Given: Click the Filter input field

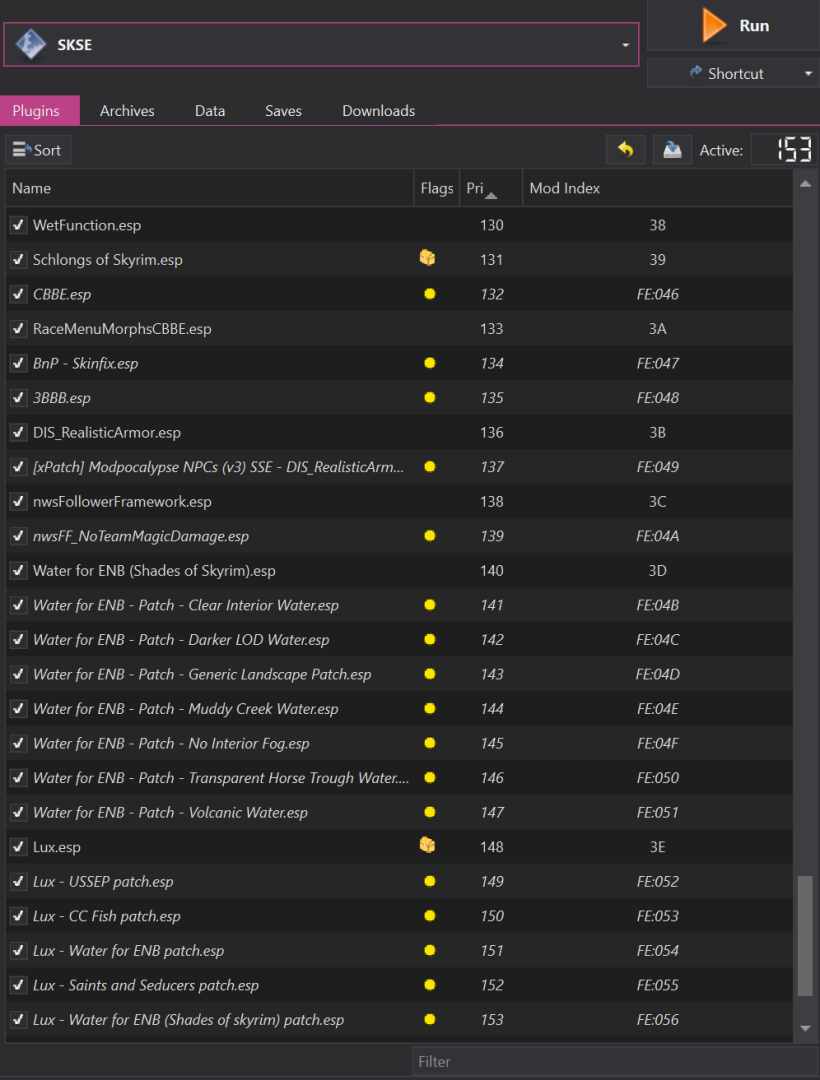Looking at the screenshot, I should click(x=614, y=1061).
